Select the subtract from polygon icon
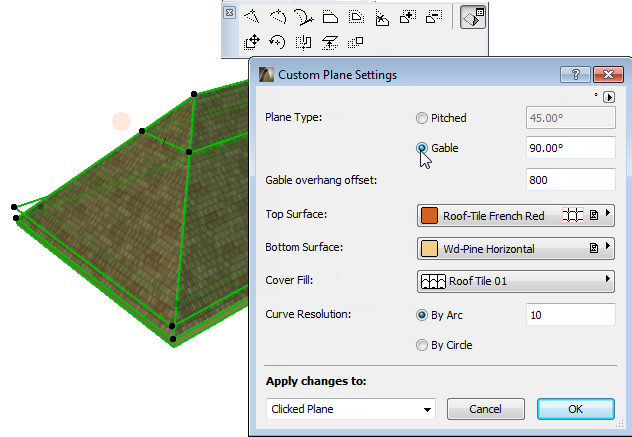This screenshot has width=632, height=437. pyautogui.click(x=434, y=17)
